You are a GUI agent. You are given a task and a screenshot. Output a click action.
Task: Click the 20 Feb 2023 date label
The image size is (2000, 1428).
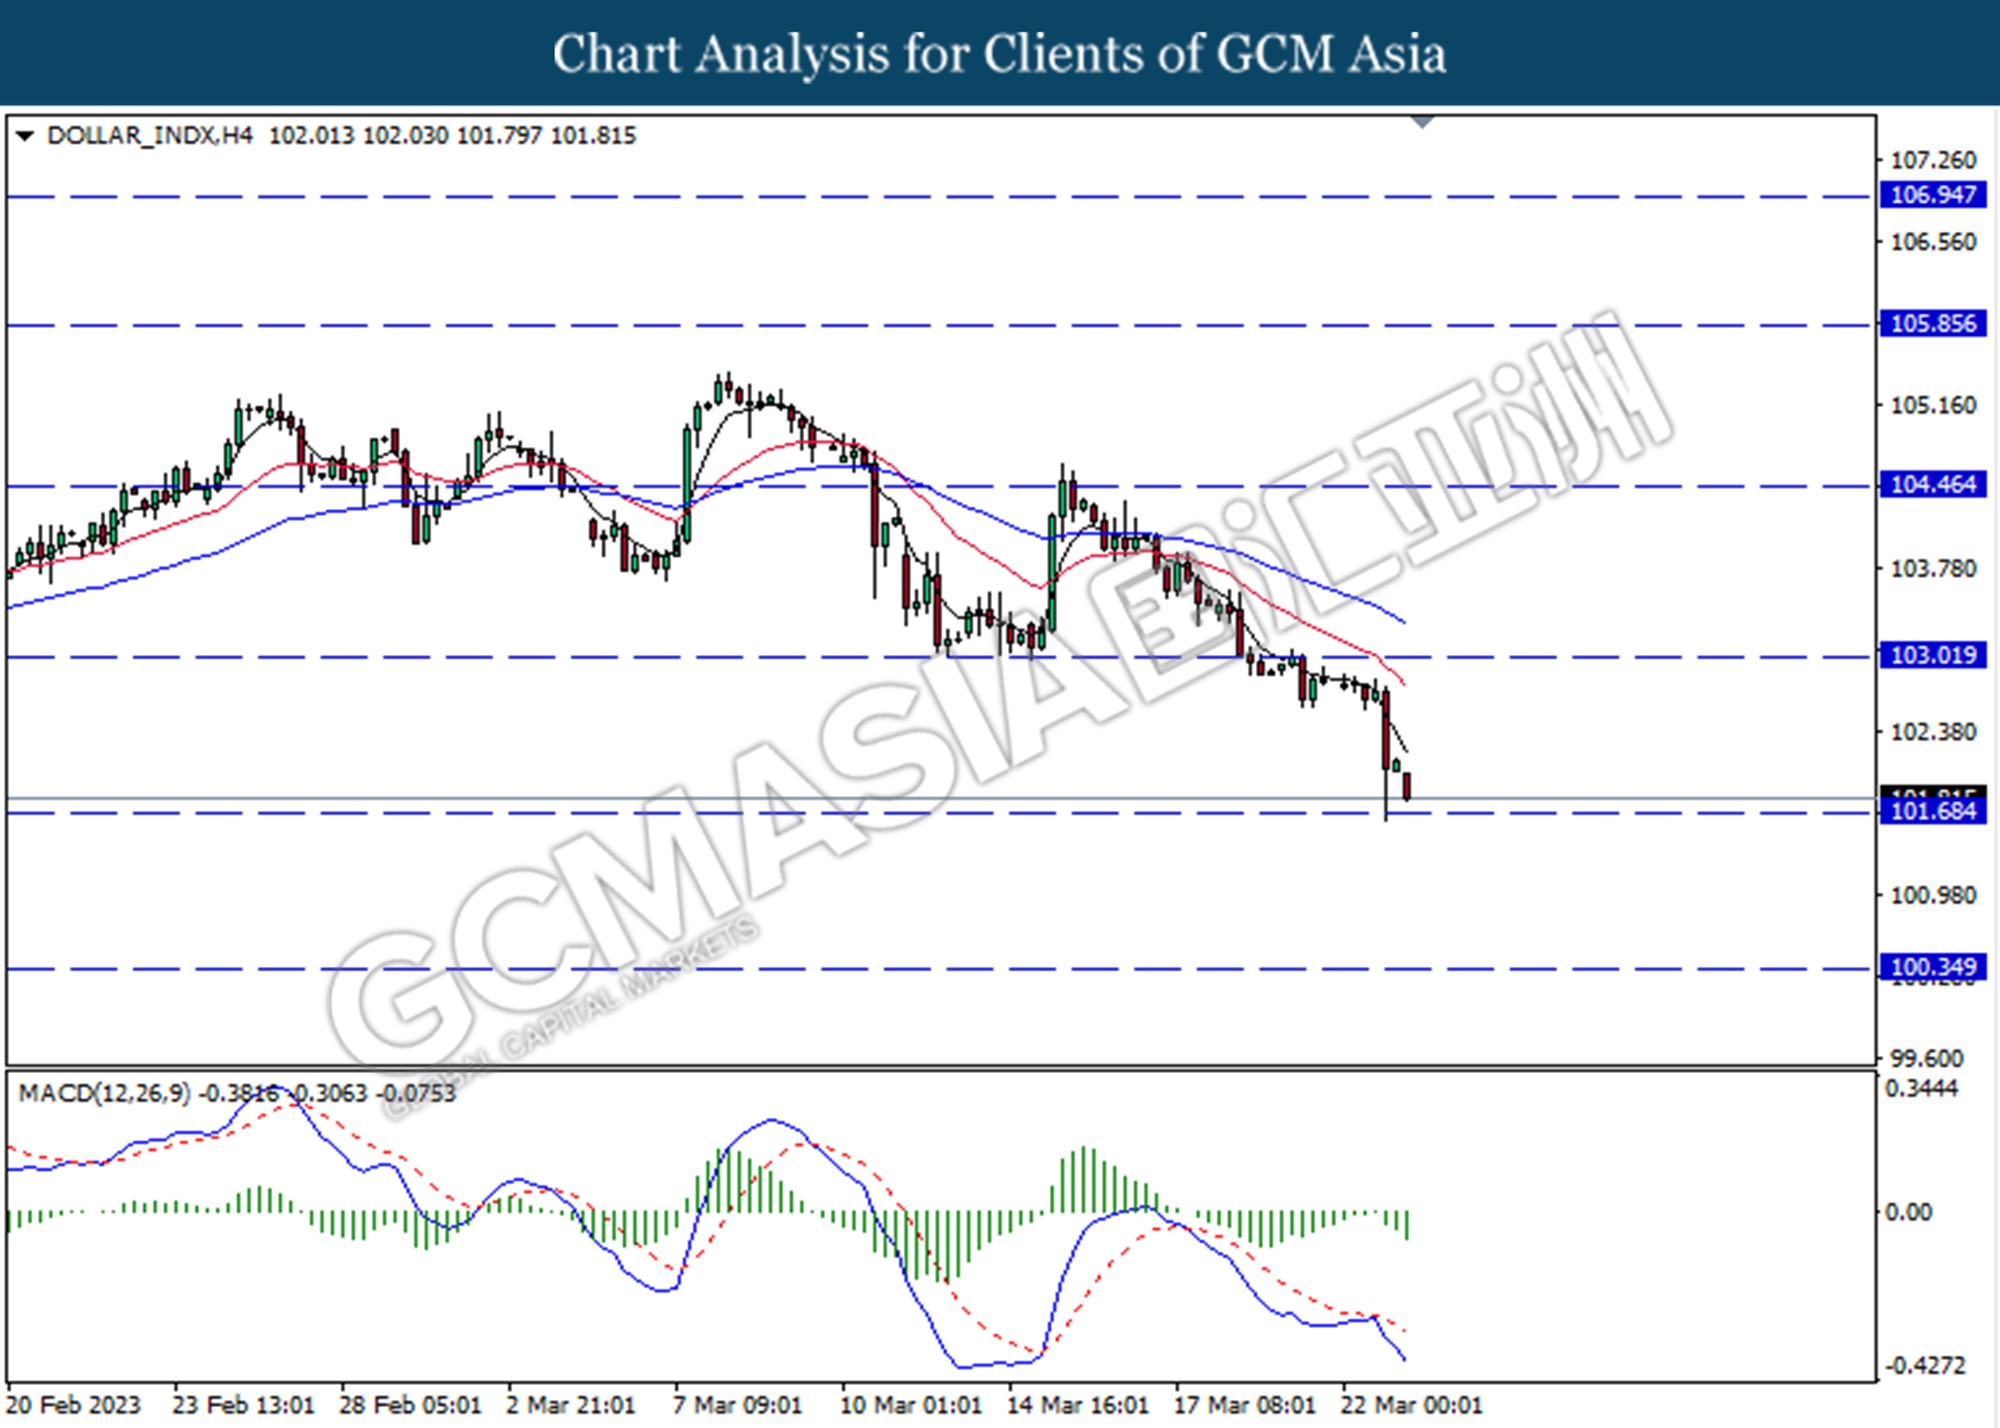(x=73, y=1405)
